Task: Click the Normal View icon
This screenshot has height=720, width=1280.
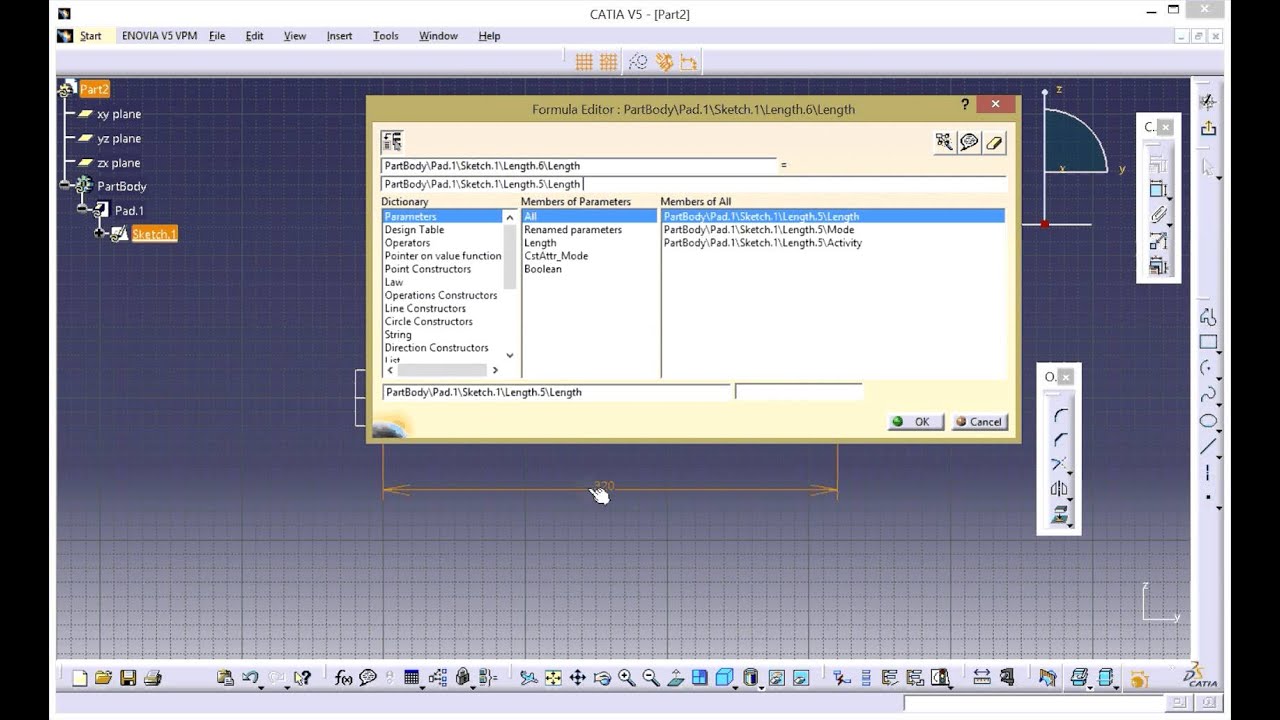Action: point(676,678)
